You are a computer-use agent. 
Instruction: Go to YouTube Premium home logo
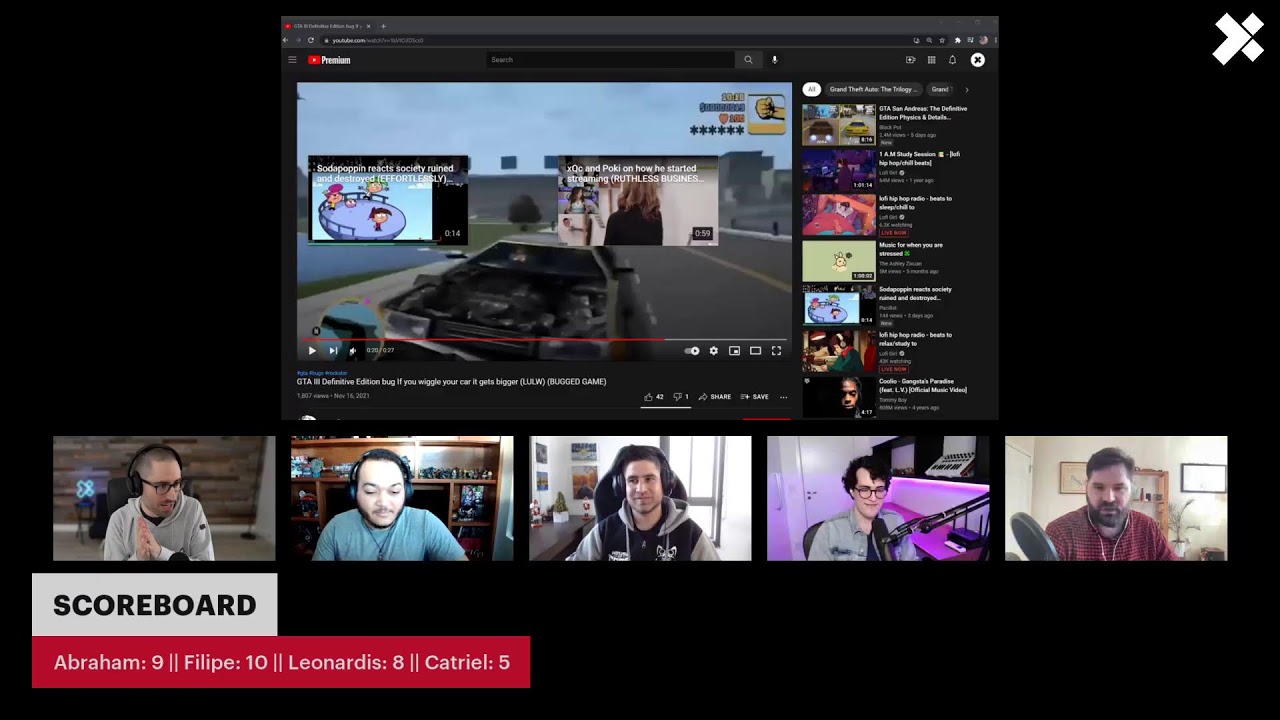coord(329,60)
